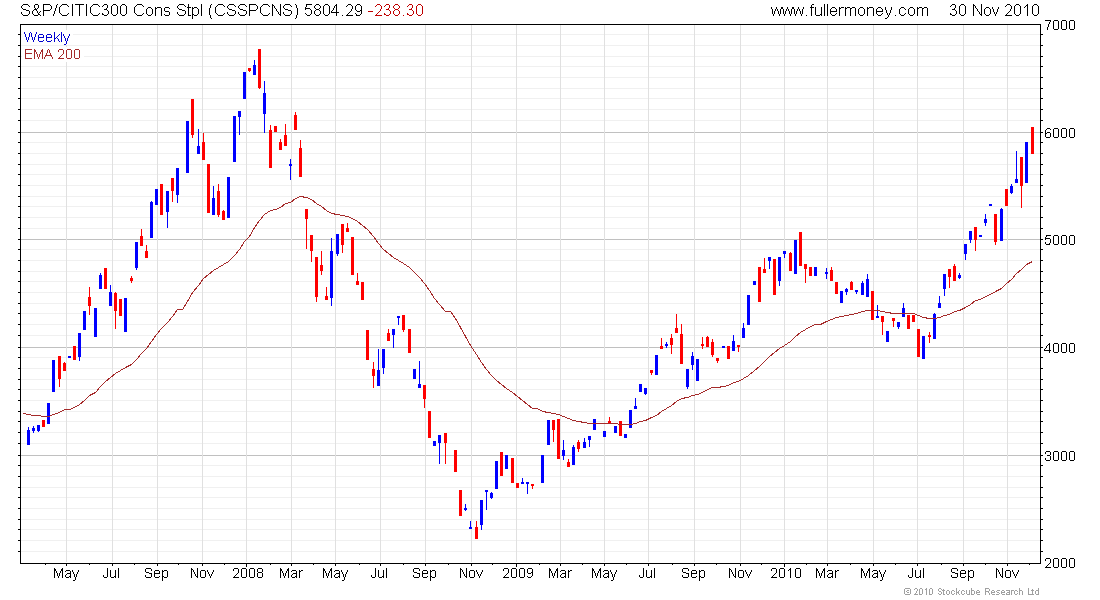
Task: Select the red EMA 200 legend label
Action: (x=52, y=54)
